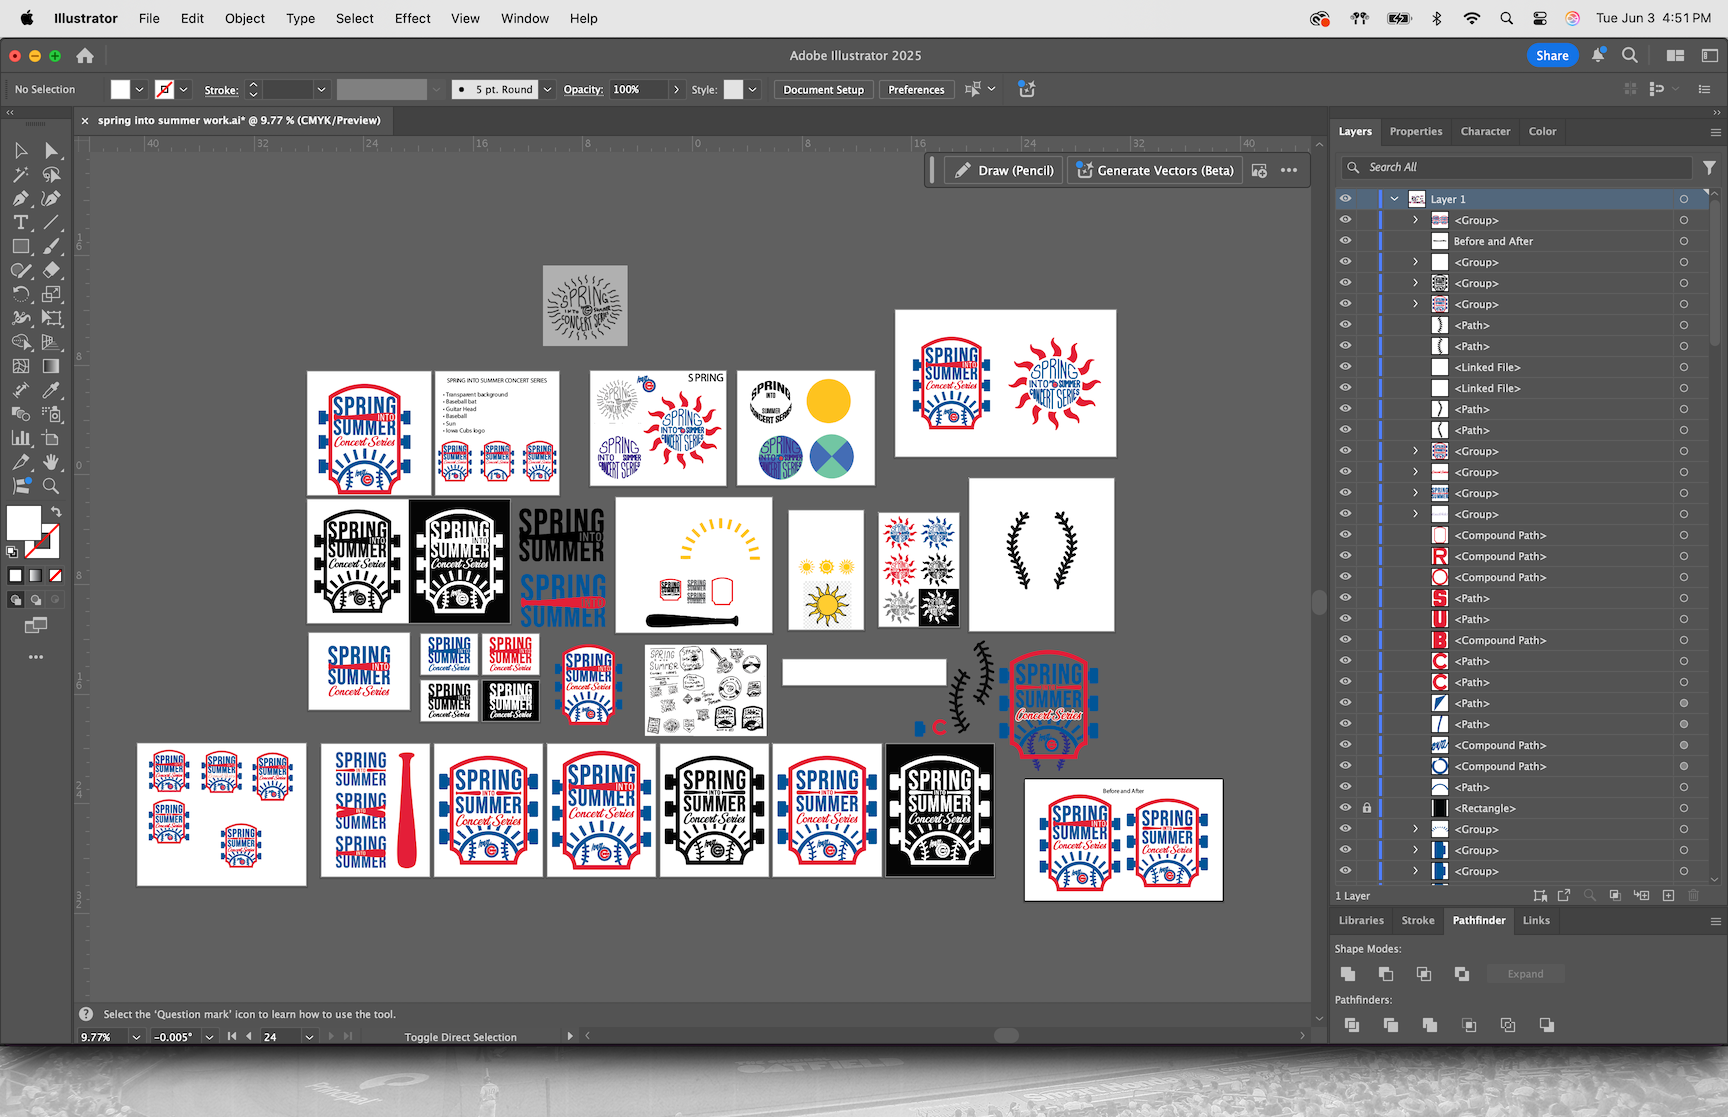Select the Perspective Grid tool

pyautogui.click(x=51, y=343)
